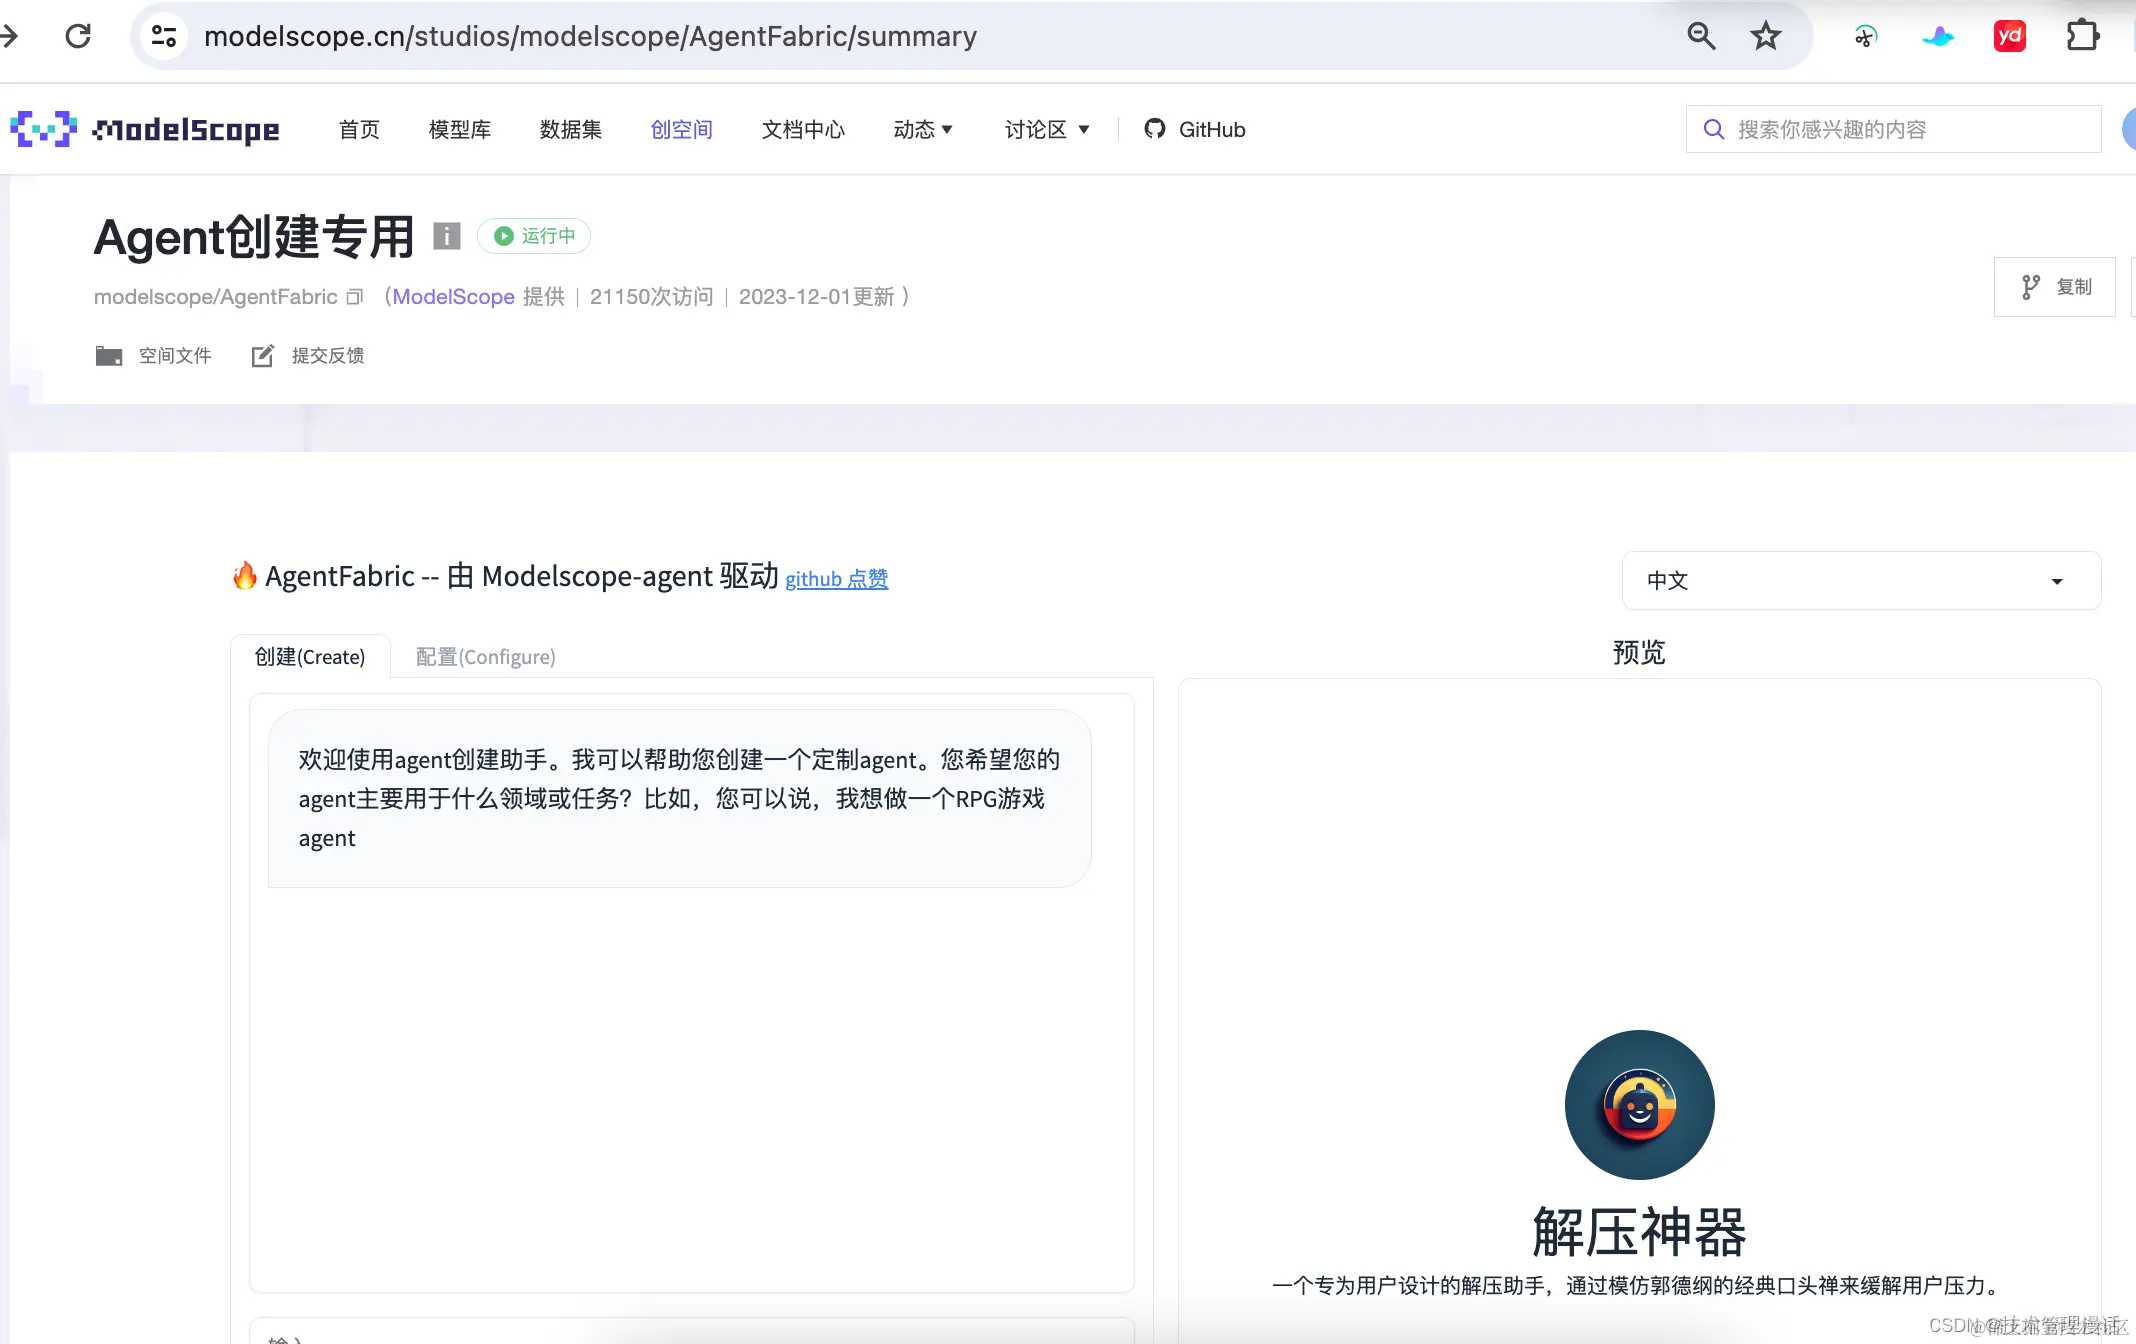
Task: Click the info icon beside Agent创建专用
Action: 446,236
